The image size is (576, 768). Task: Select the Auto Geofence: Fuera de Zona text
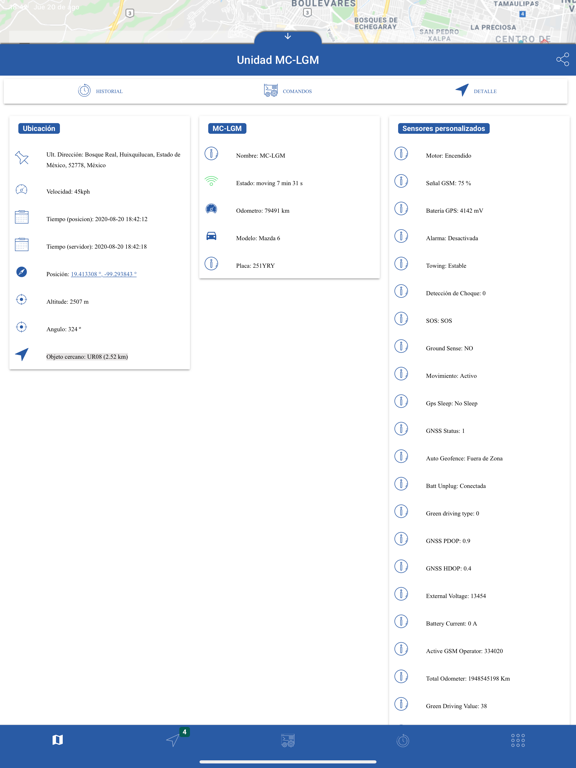tap(464, 458)
